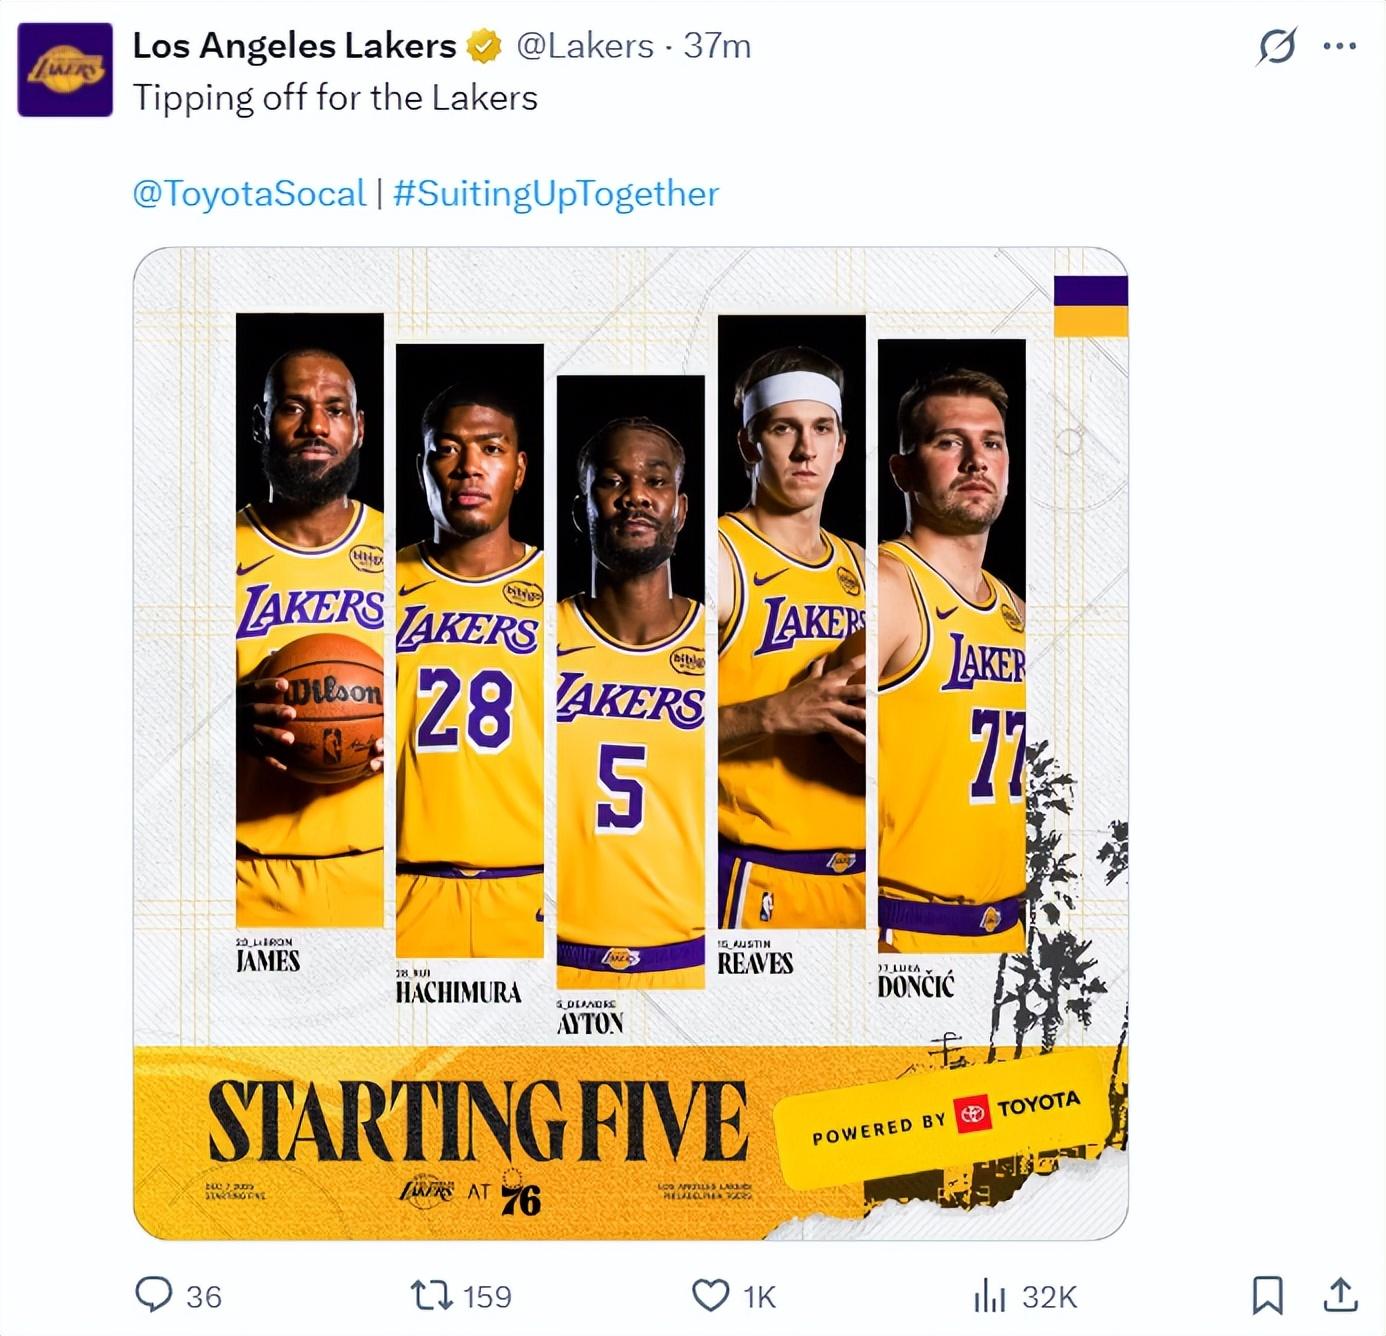Visit the @ToyotaSocal mention
This screenshot has width=1386, height=1336.
click(249, 193)
